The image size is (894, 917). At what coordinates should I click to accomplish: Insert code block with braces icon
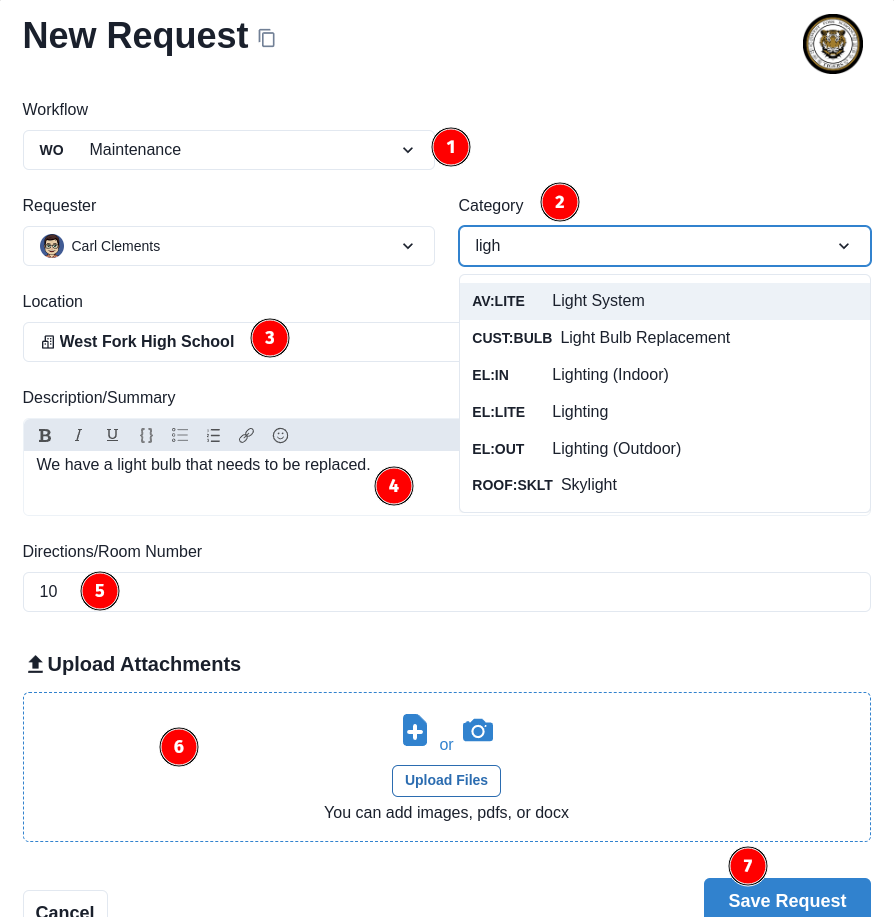[146, 435]
